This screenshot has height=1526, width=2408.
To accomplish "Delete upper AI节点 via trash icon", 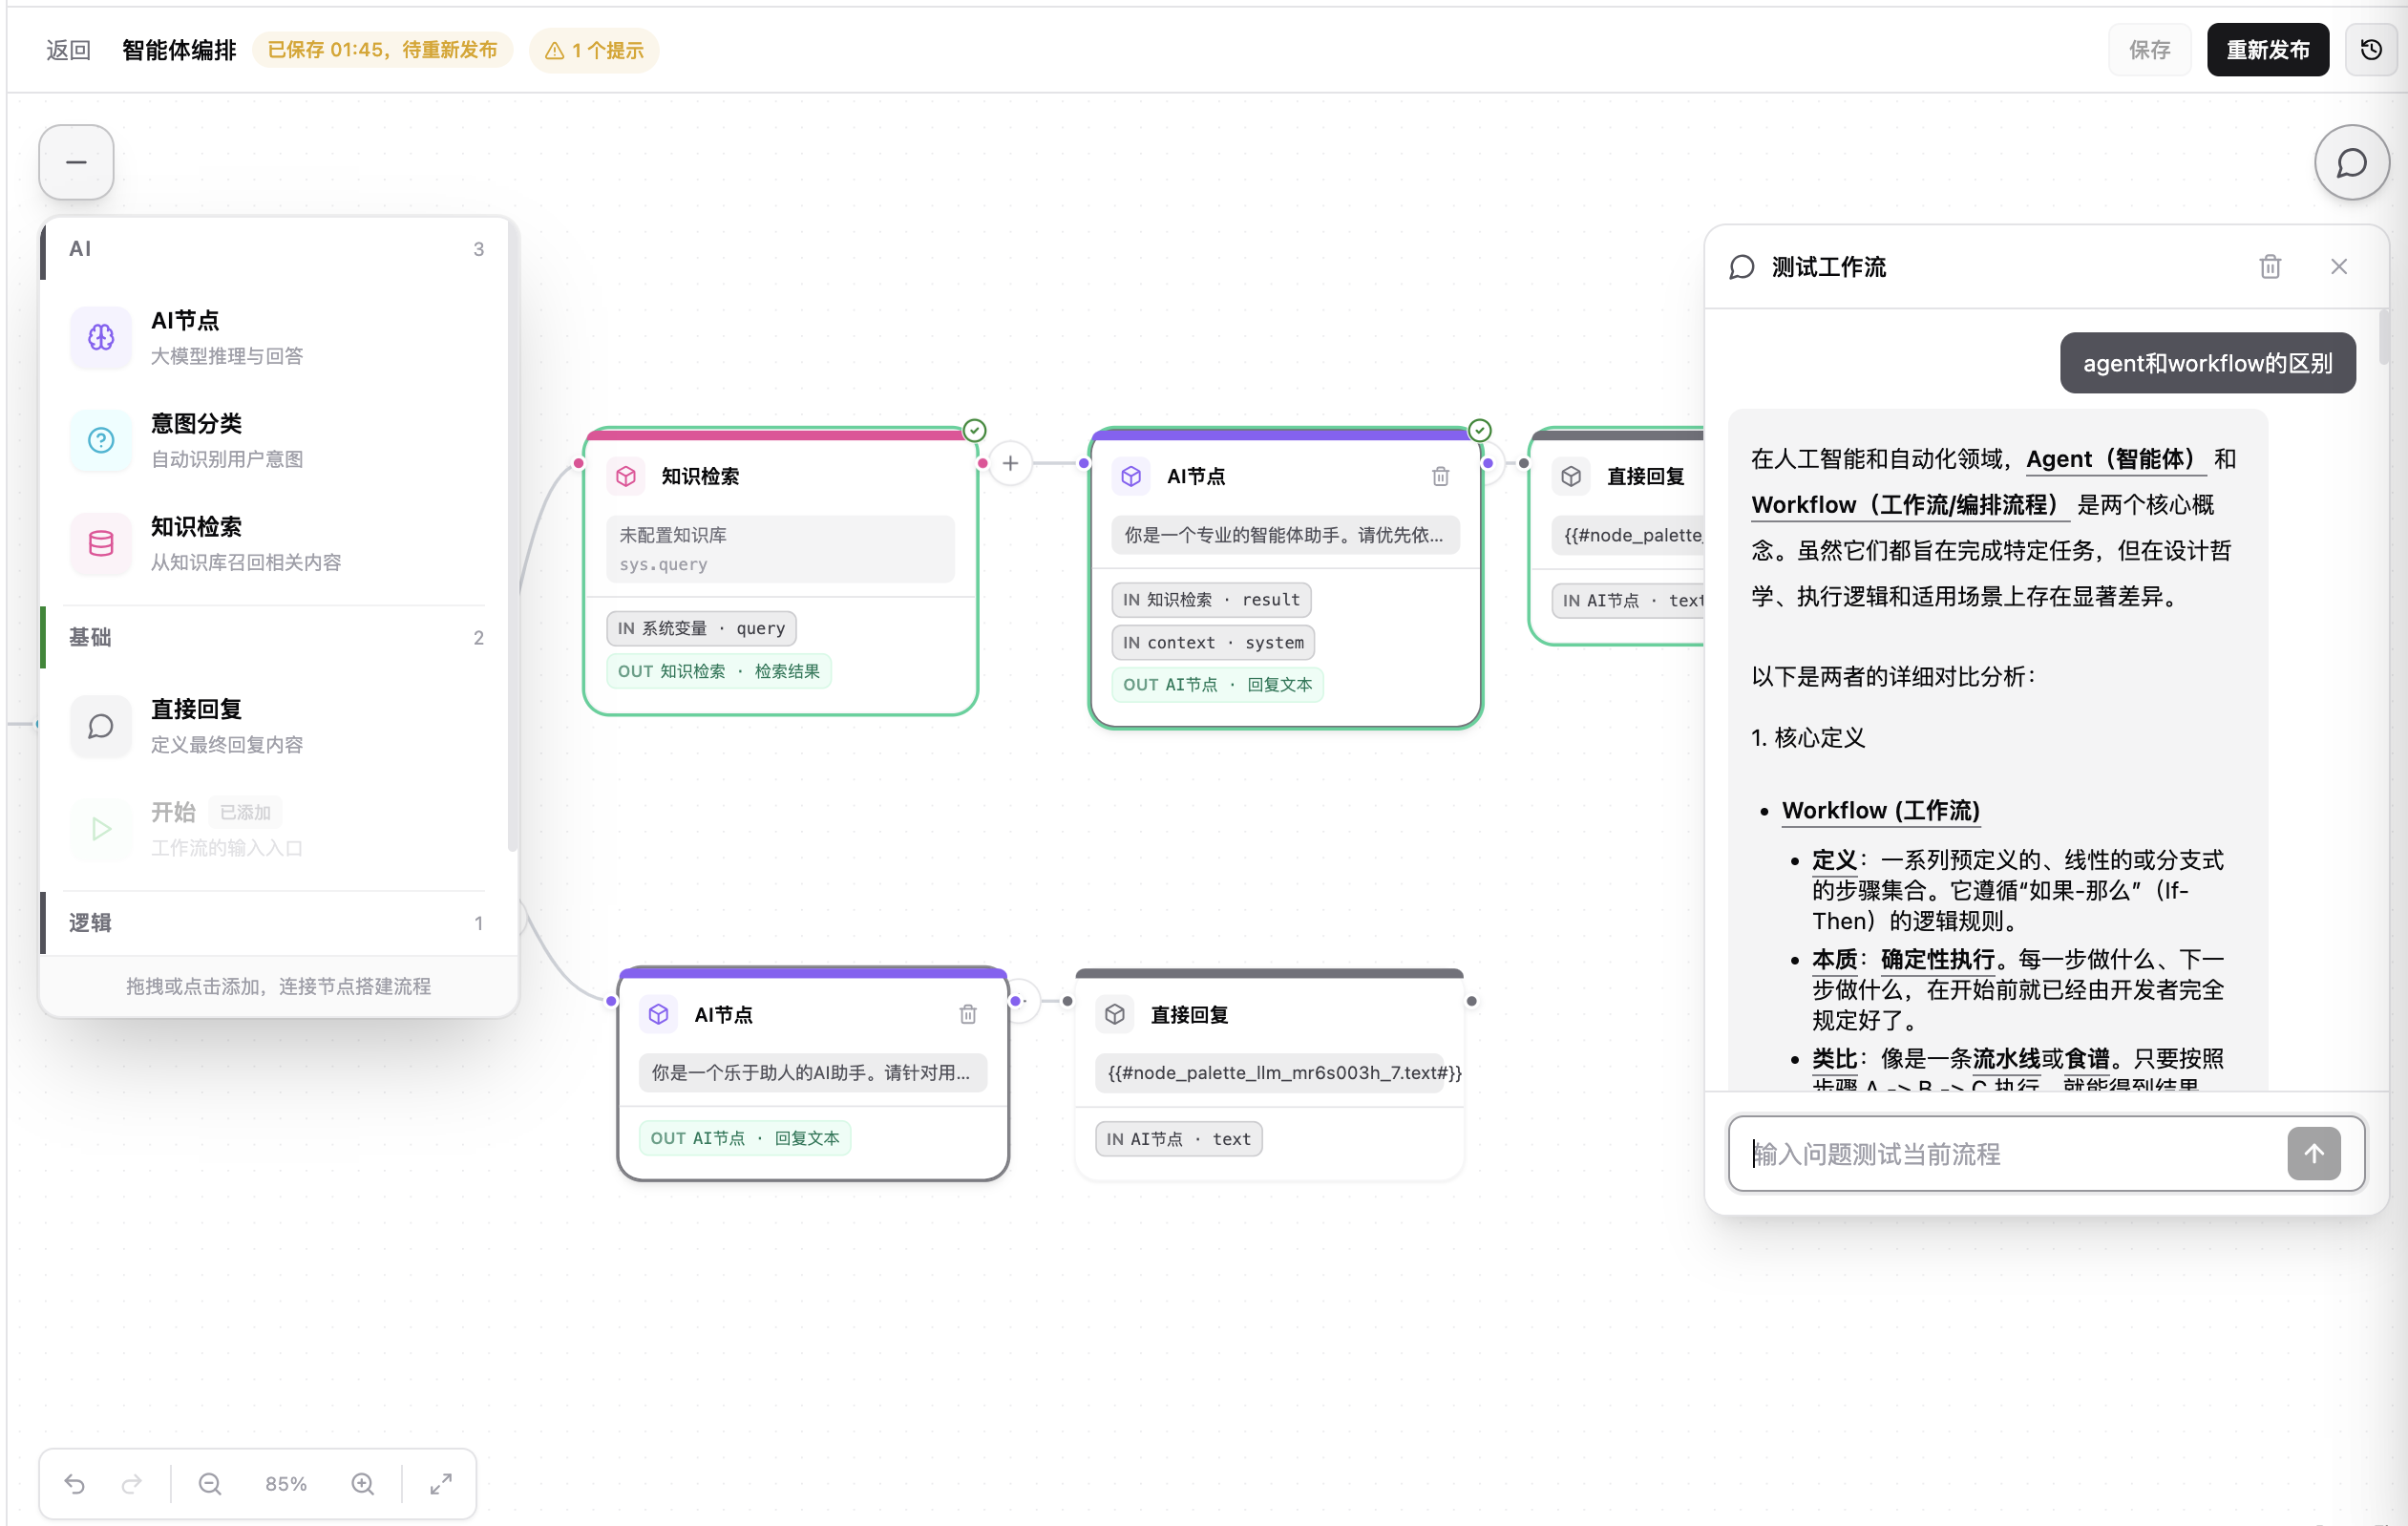I will (1440, 476).
